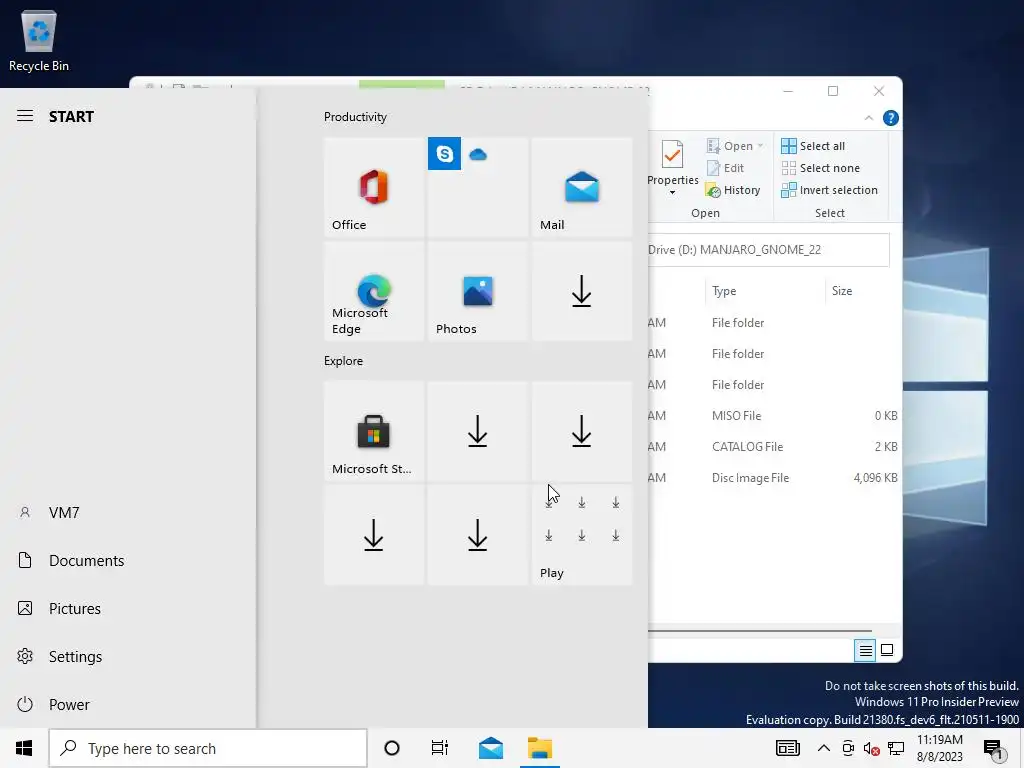Expand the Start hamburger menu

pos(25,116)
